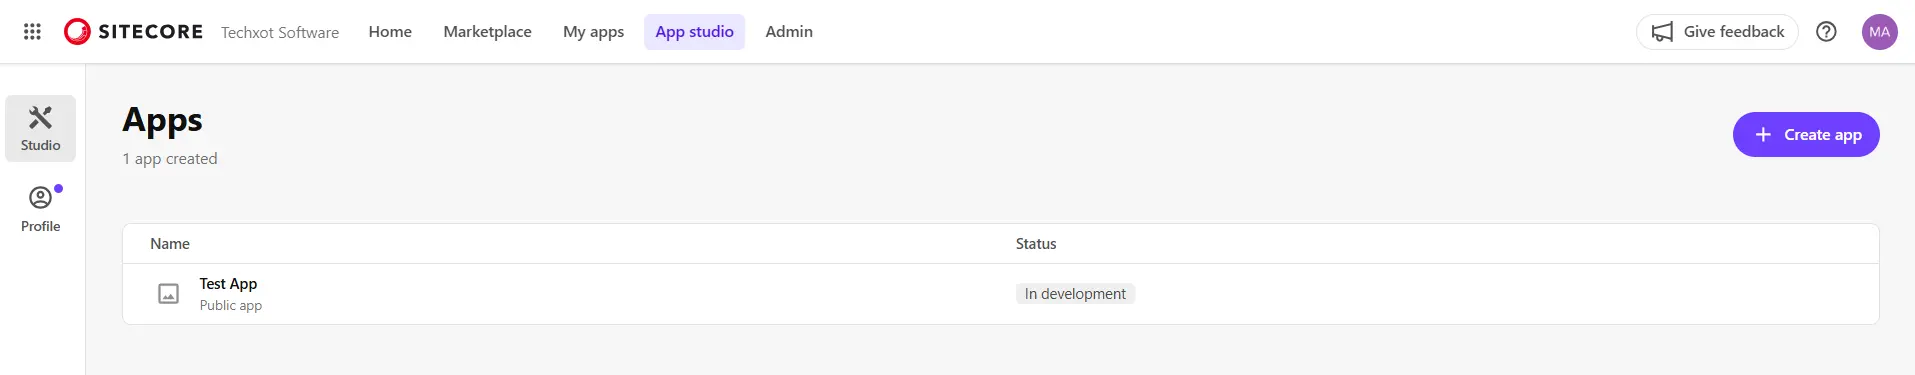Open the help question mark icon

pos(1826,32)
